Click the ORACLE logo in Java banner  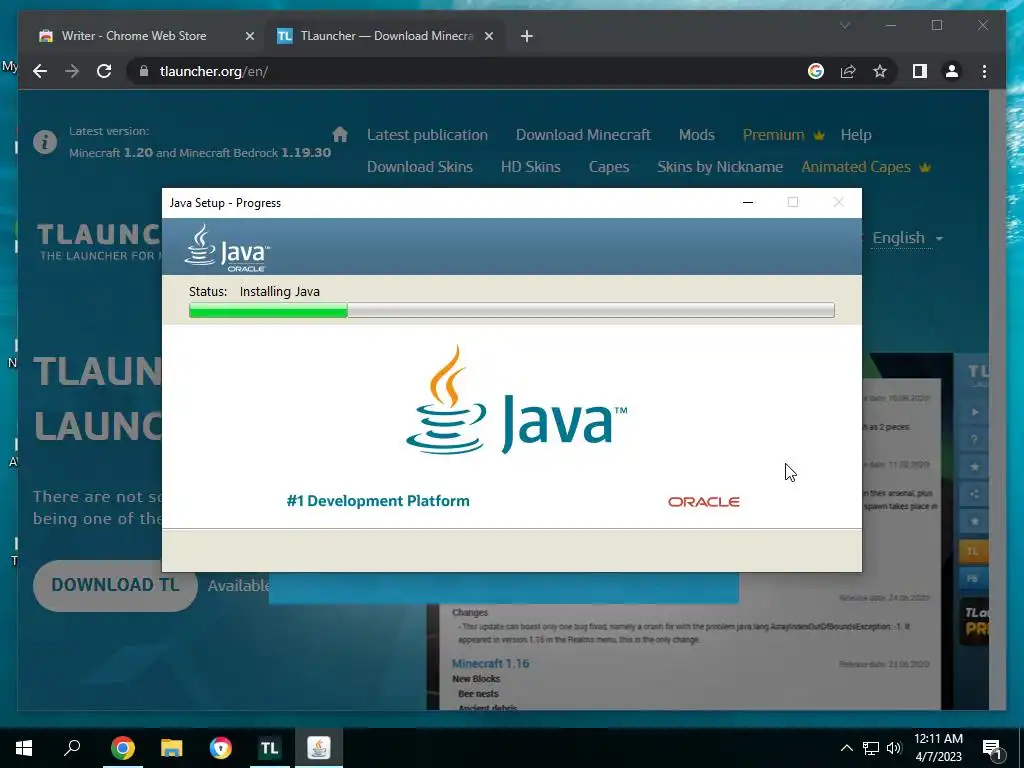tap(703, 502)
